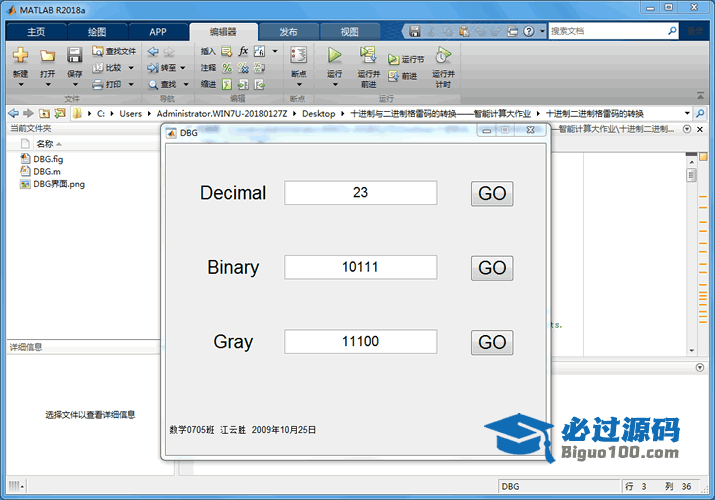
Task: Select the 编辑器 tab
Action: pos(223,32)
